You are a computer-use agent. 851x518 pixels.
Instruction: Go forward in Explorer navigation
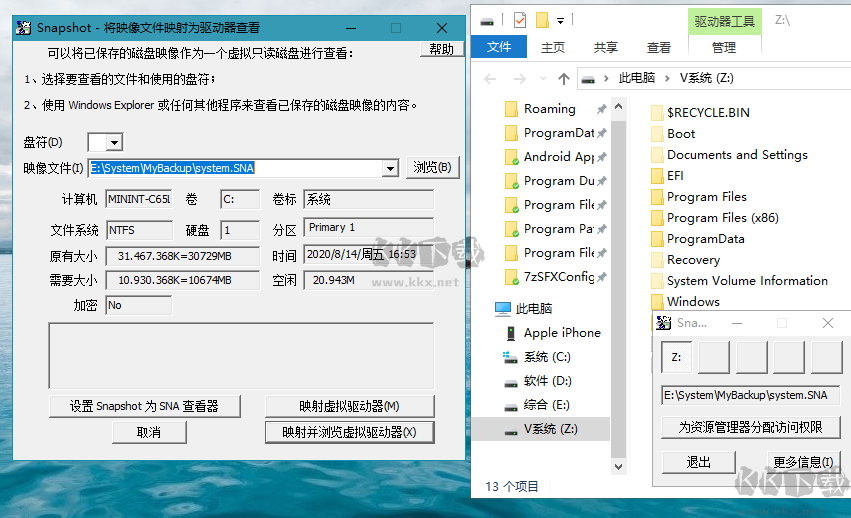(x=519, y=79)
